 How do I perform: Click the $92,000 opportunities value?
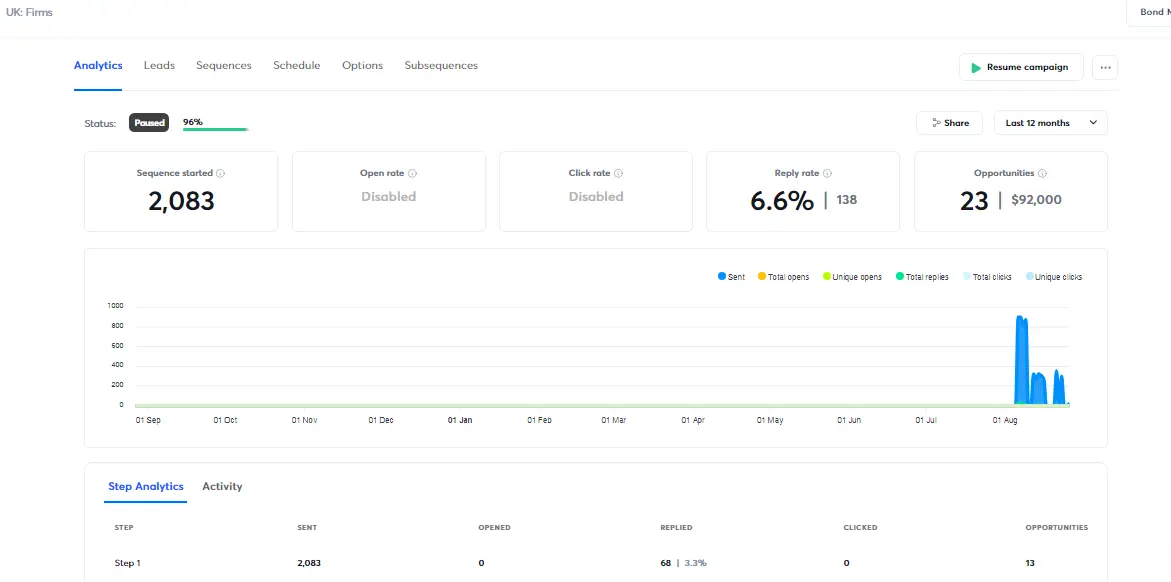coord(1037,200)
